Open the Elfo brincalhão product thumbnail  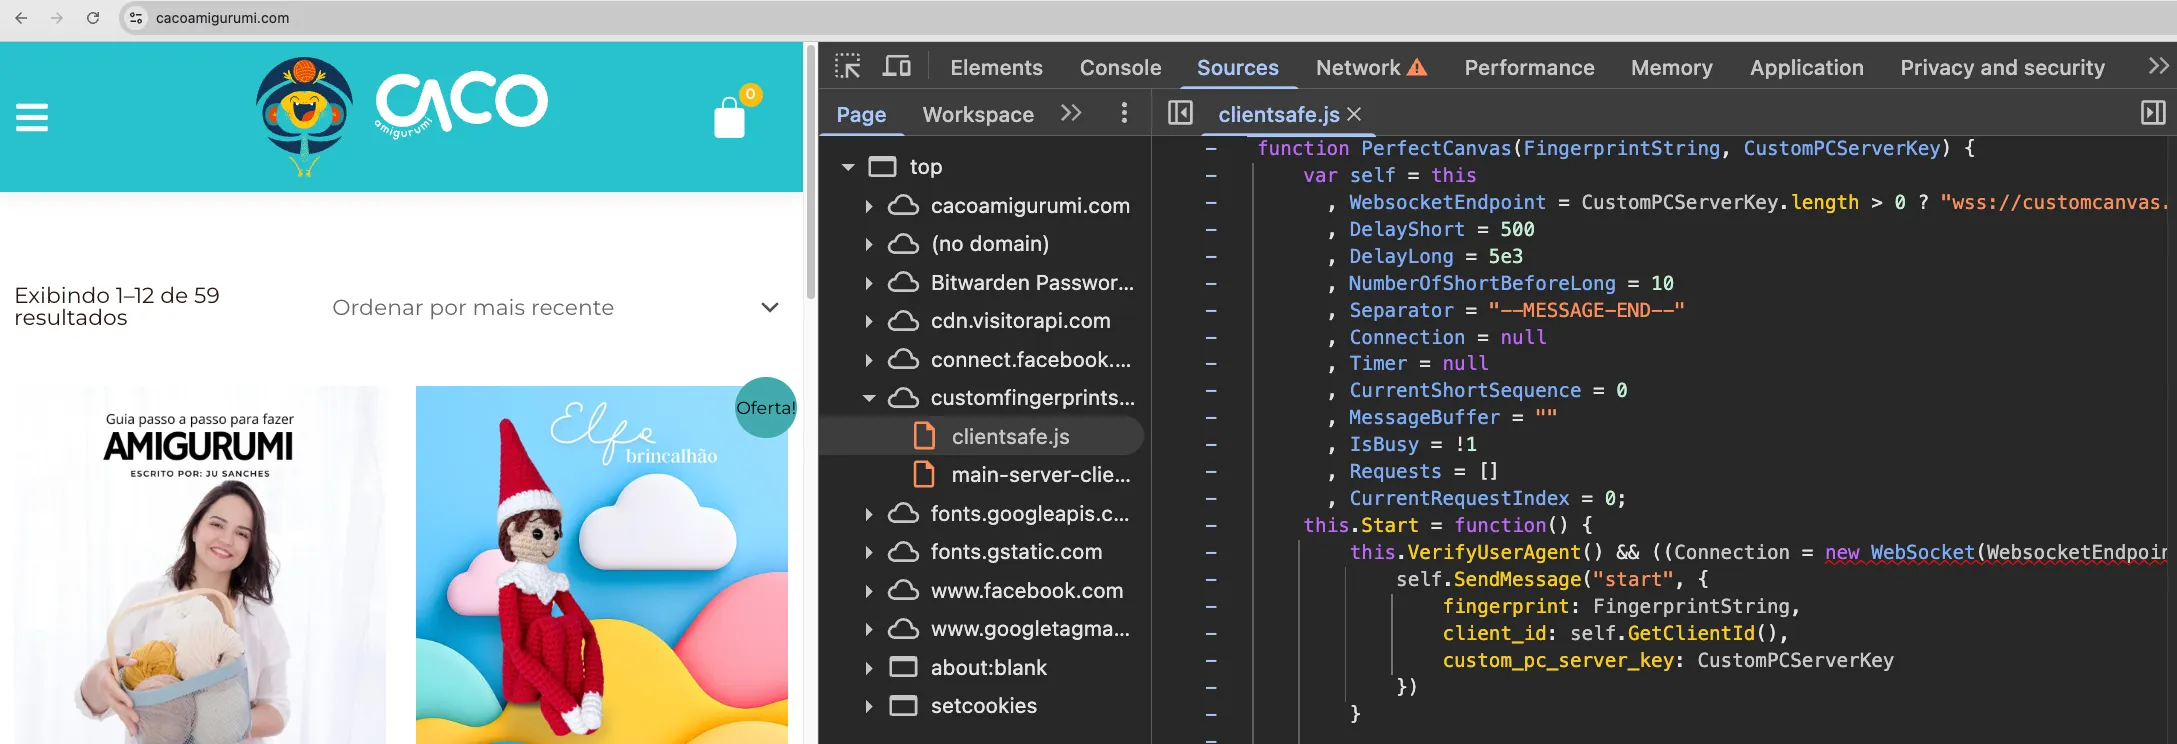[x=602, y=565]
